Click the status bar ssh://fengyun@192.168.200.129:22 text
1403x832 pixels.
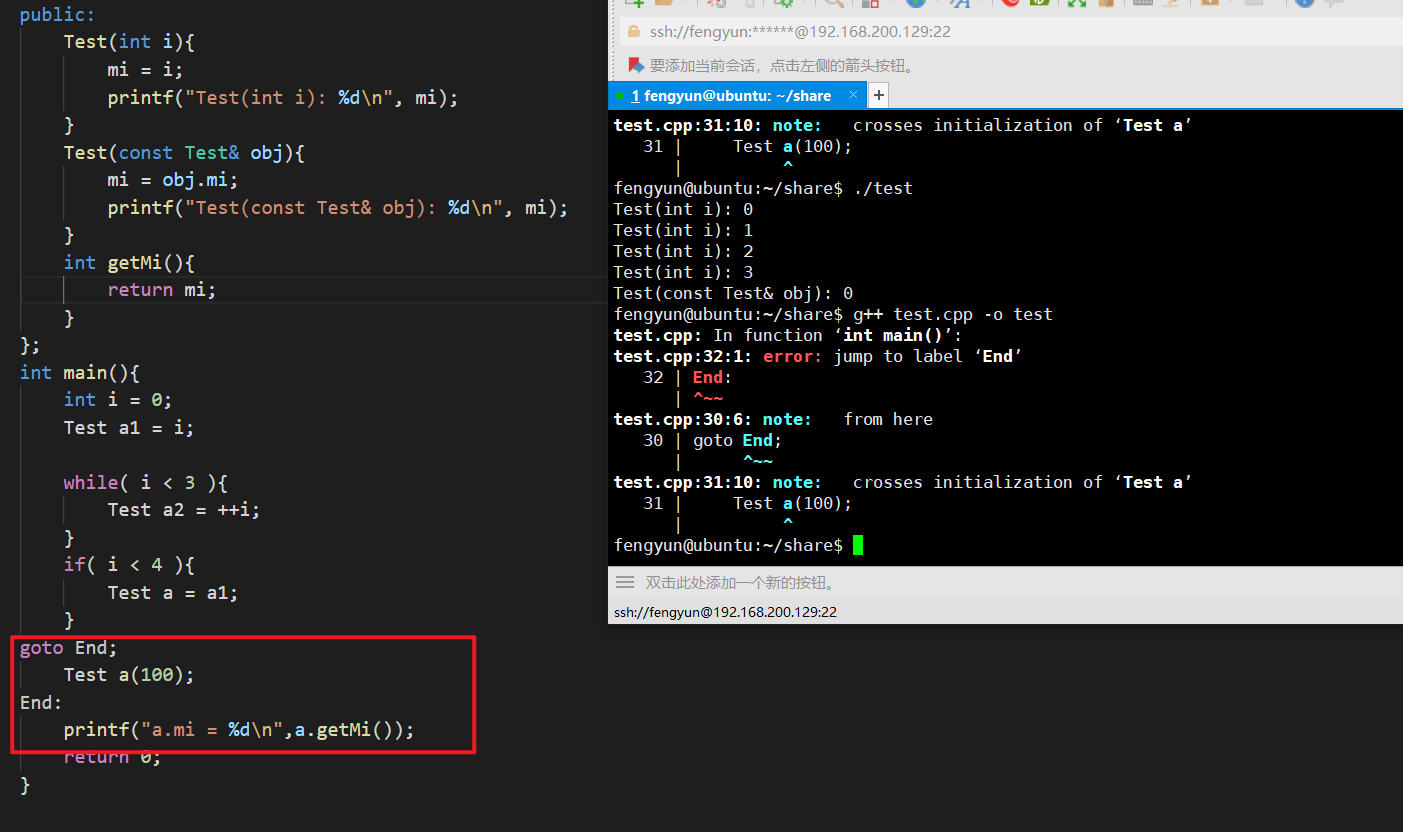click(725, 611)
